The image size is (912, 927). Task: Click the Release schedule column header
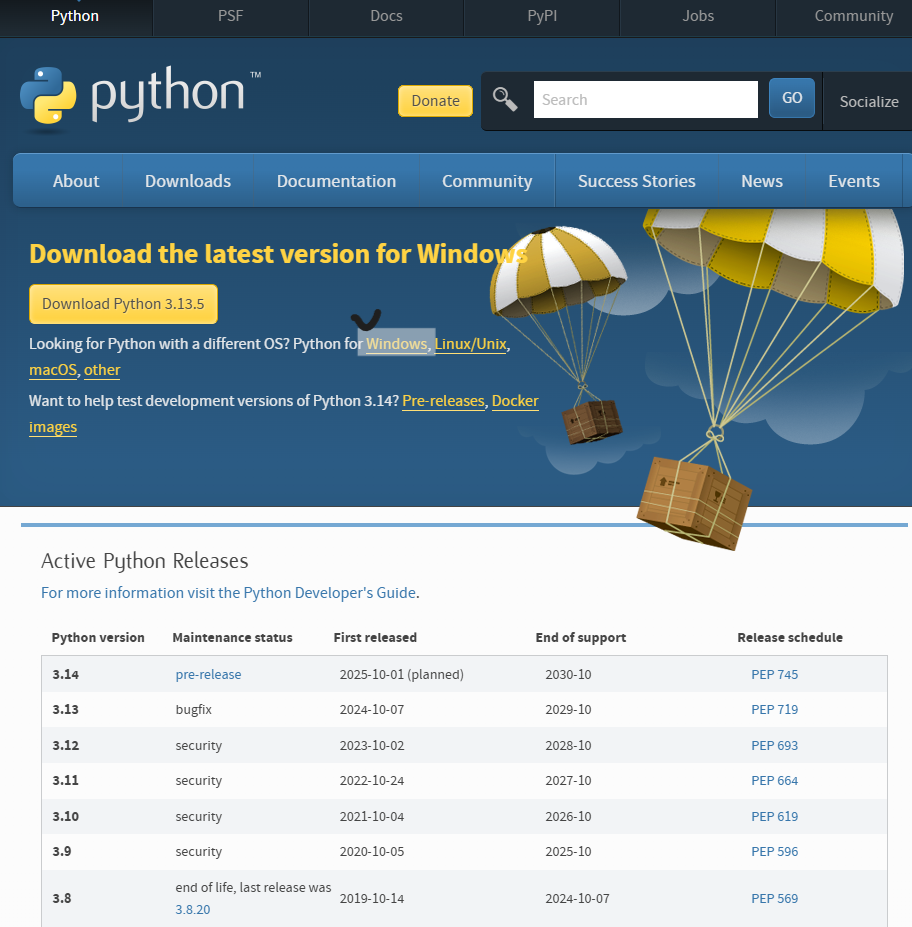[790, 637]
